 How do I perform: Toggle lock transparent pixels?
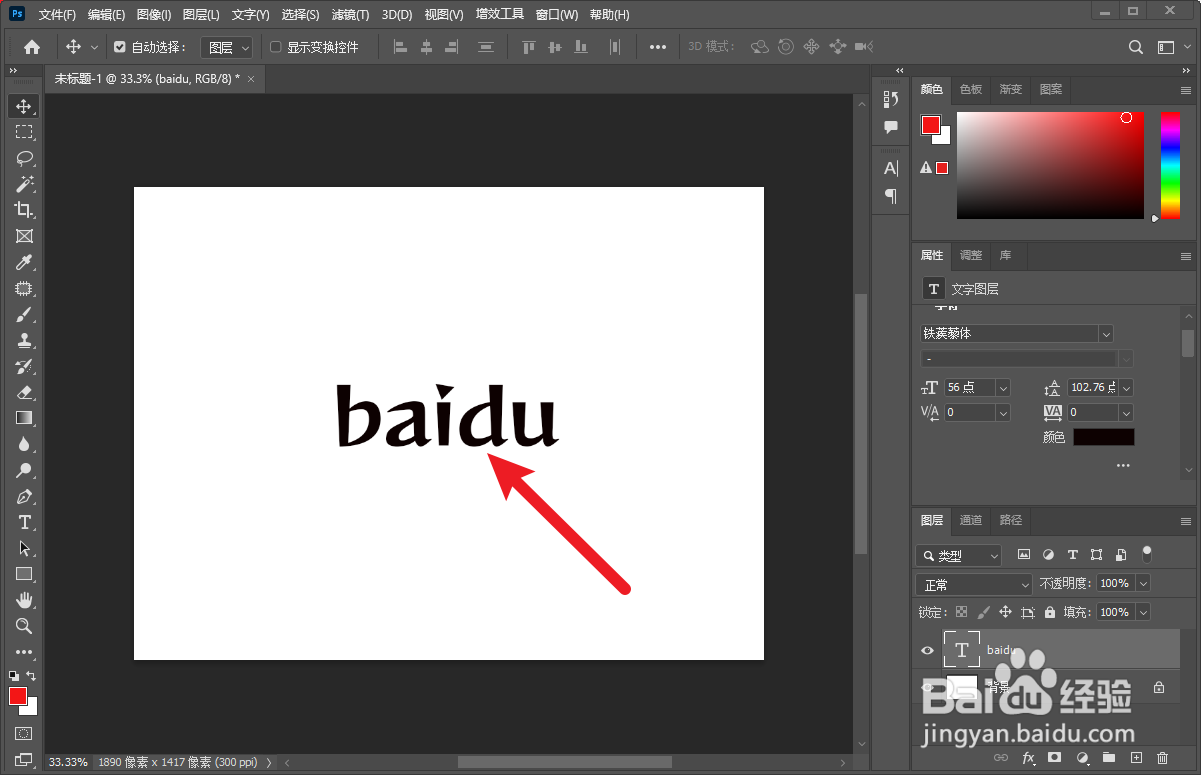[961, 612]
